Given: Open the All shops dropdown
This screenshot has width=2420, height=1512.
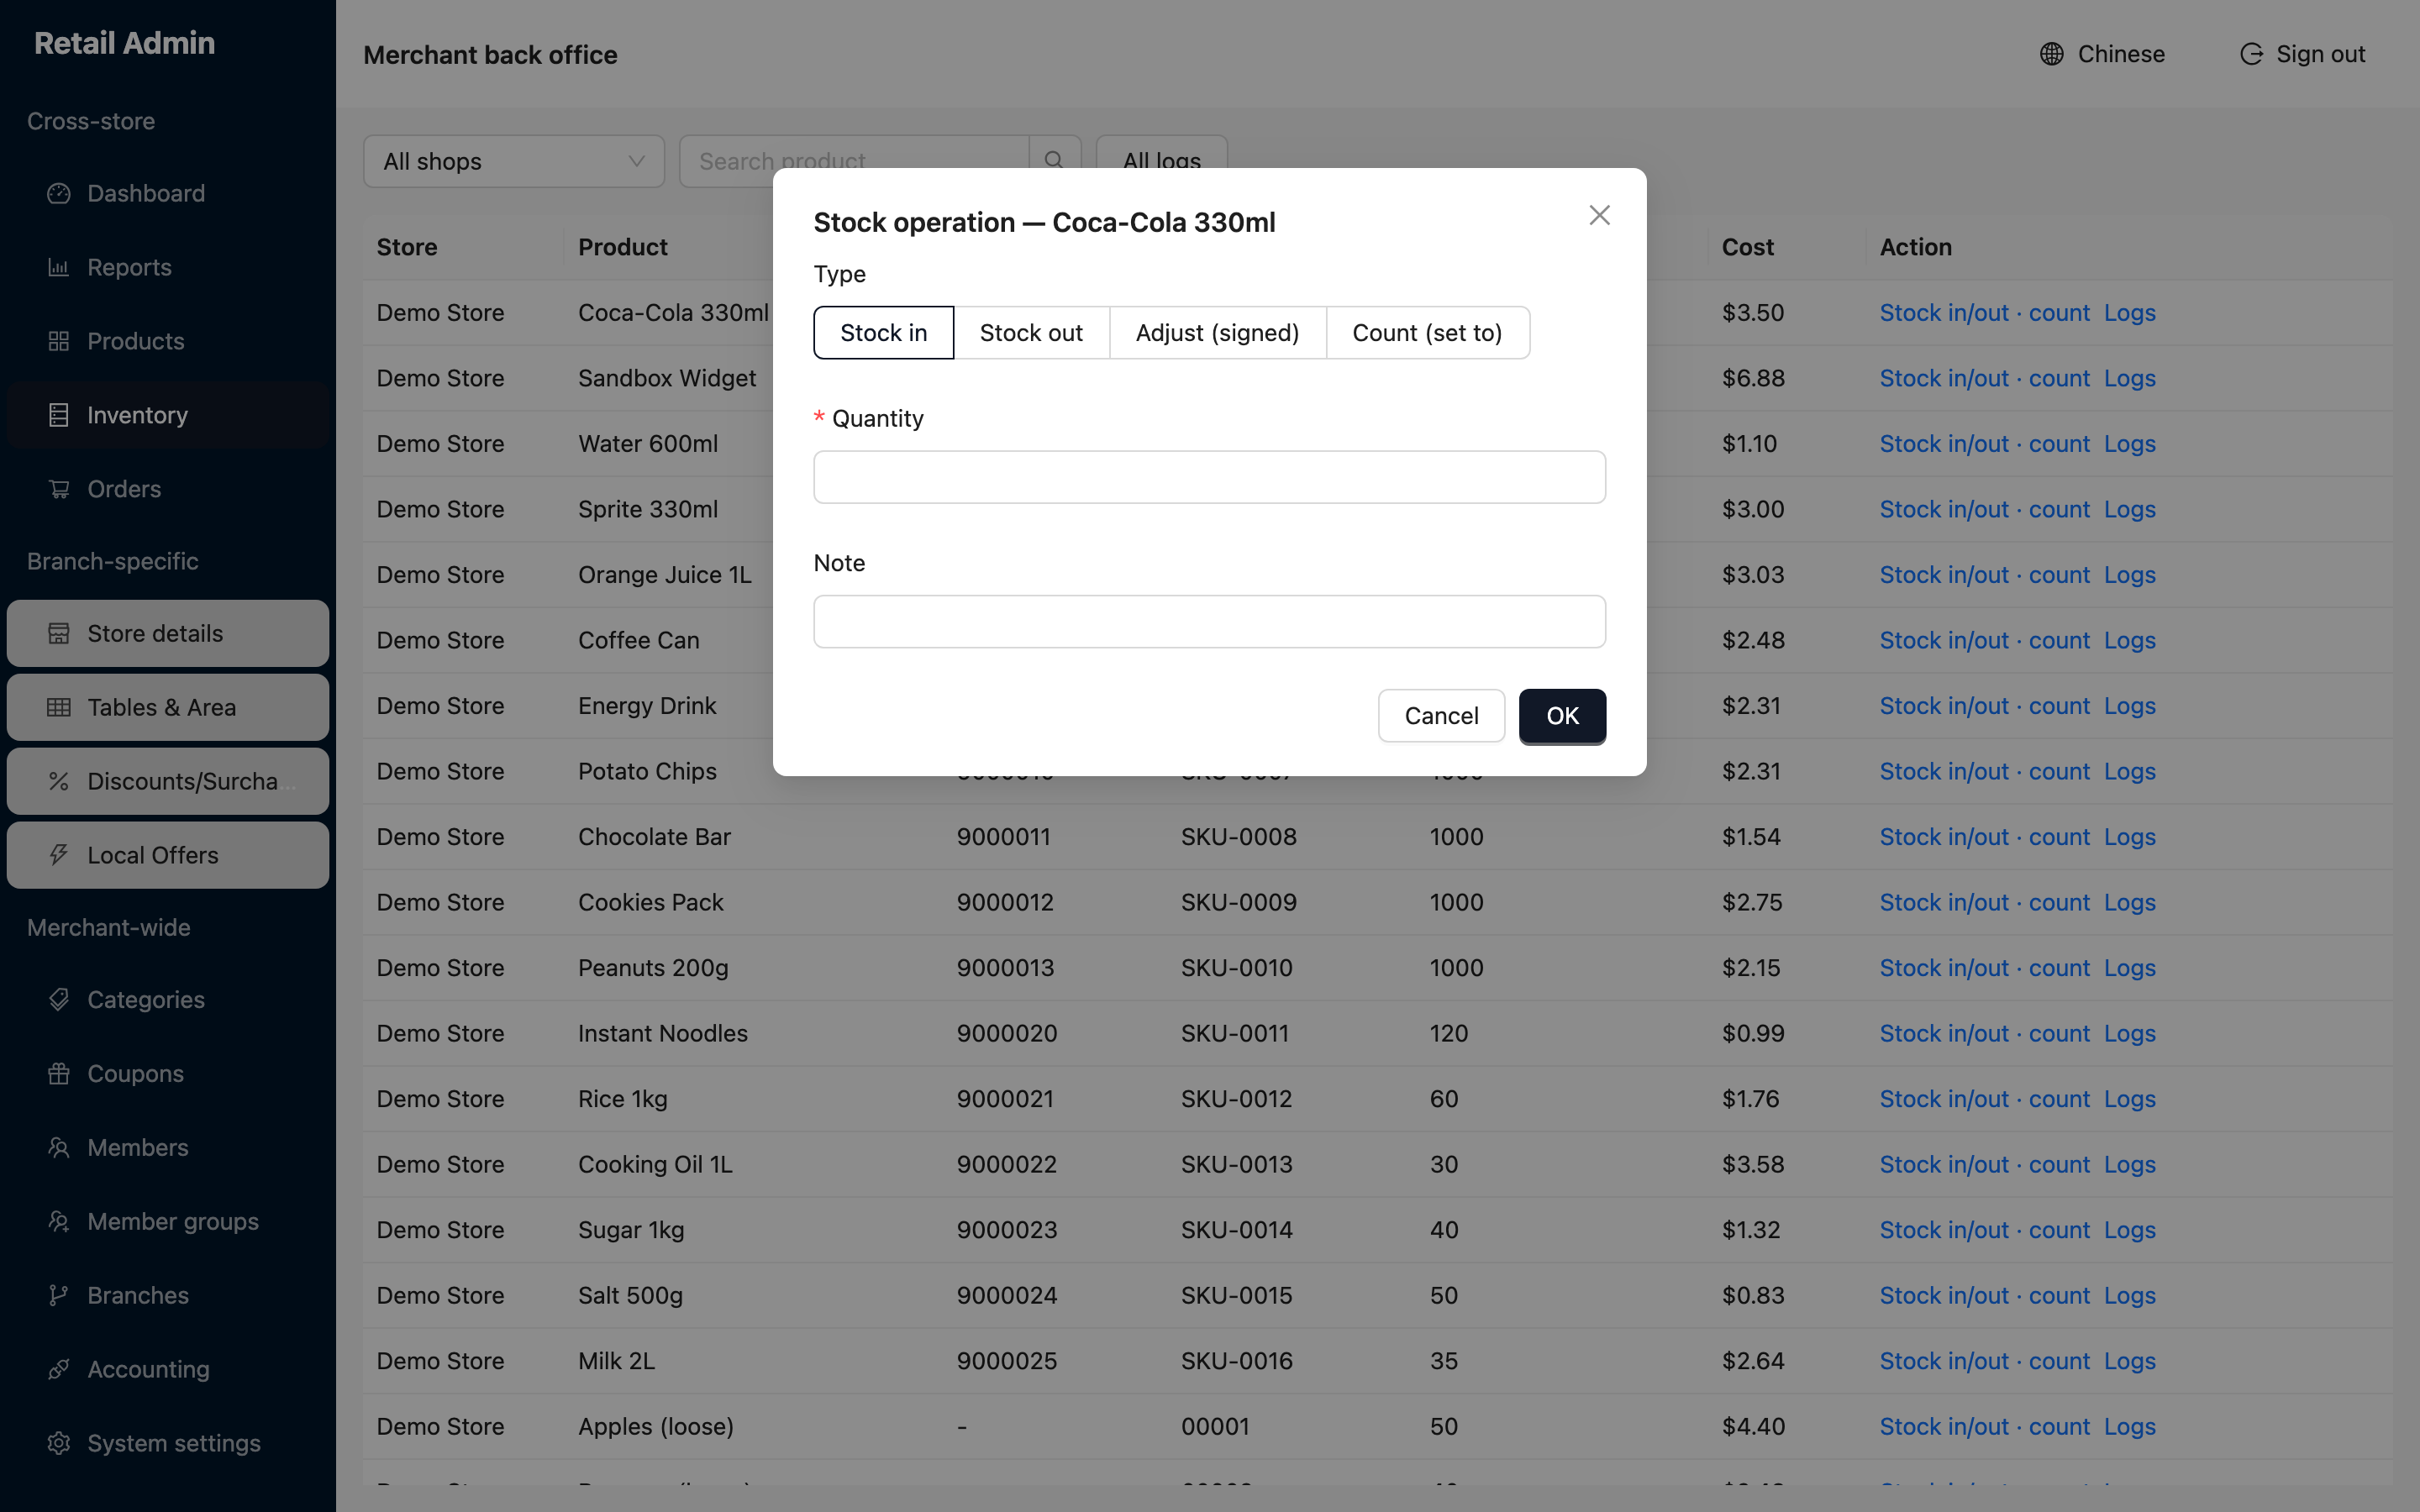Looking at the screenshot, I should point(514,161).
